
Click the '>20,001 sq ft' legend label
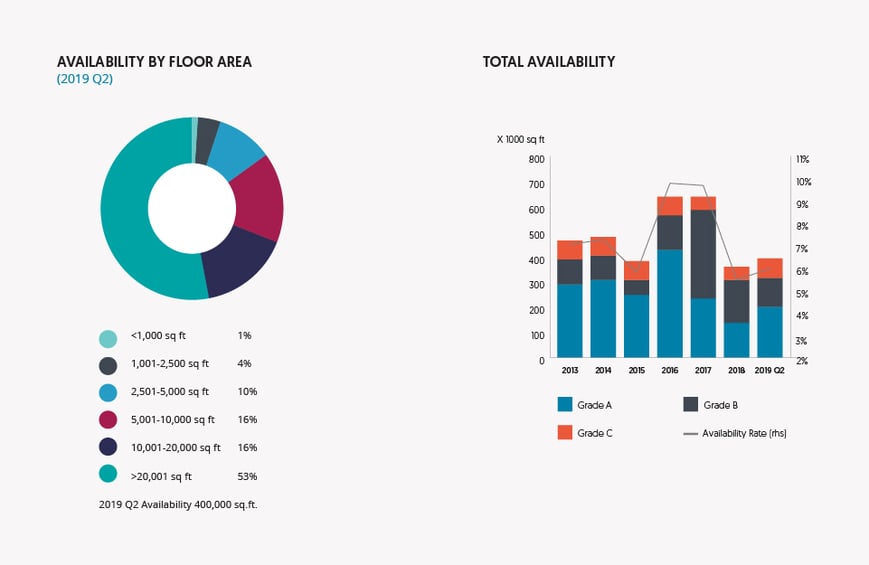coord(161,476)
